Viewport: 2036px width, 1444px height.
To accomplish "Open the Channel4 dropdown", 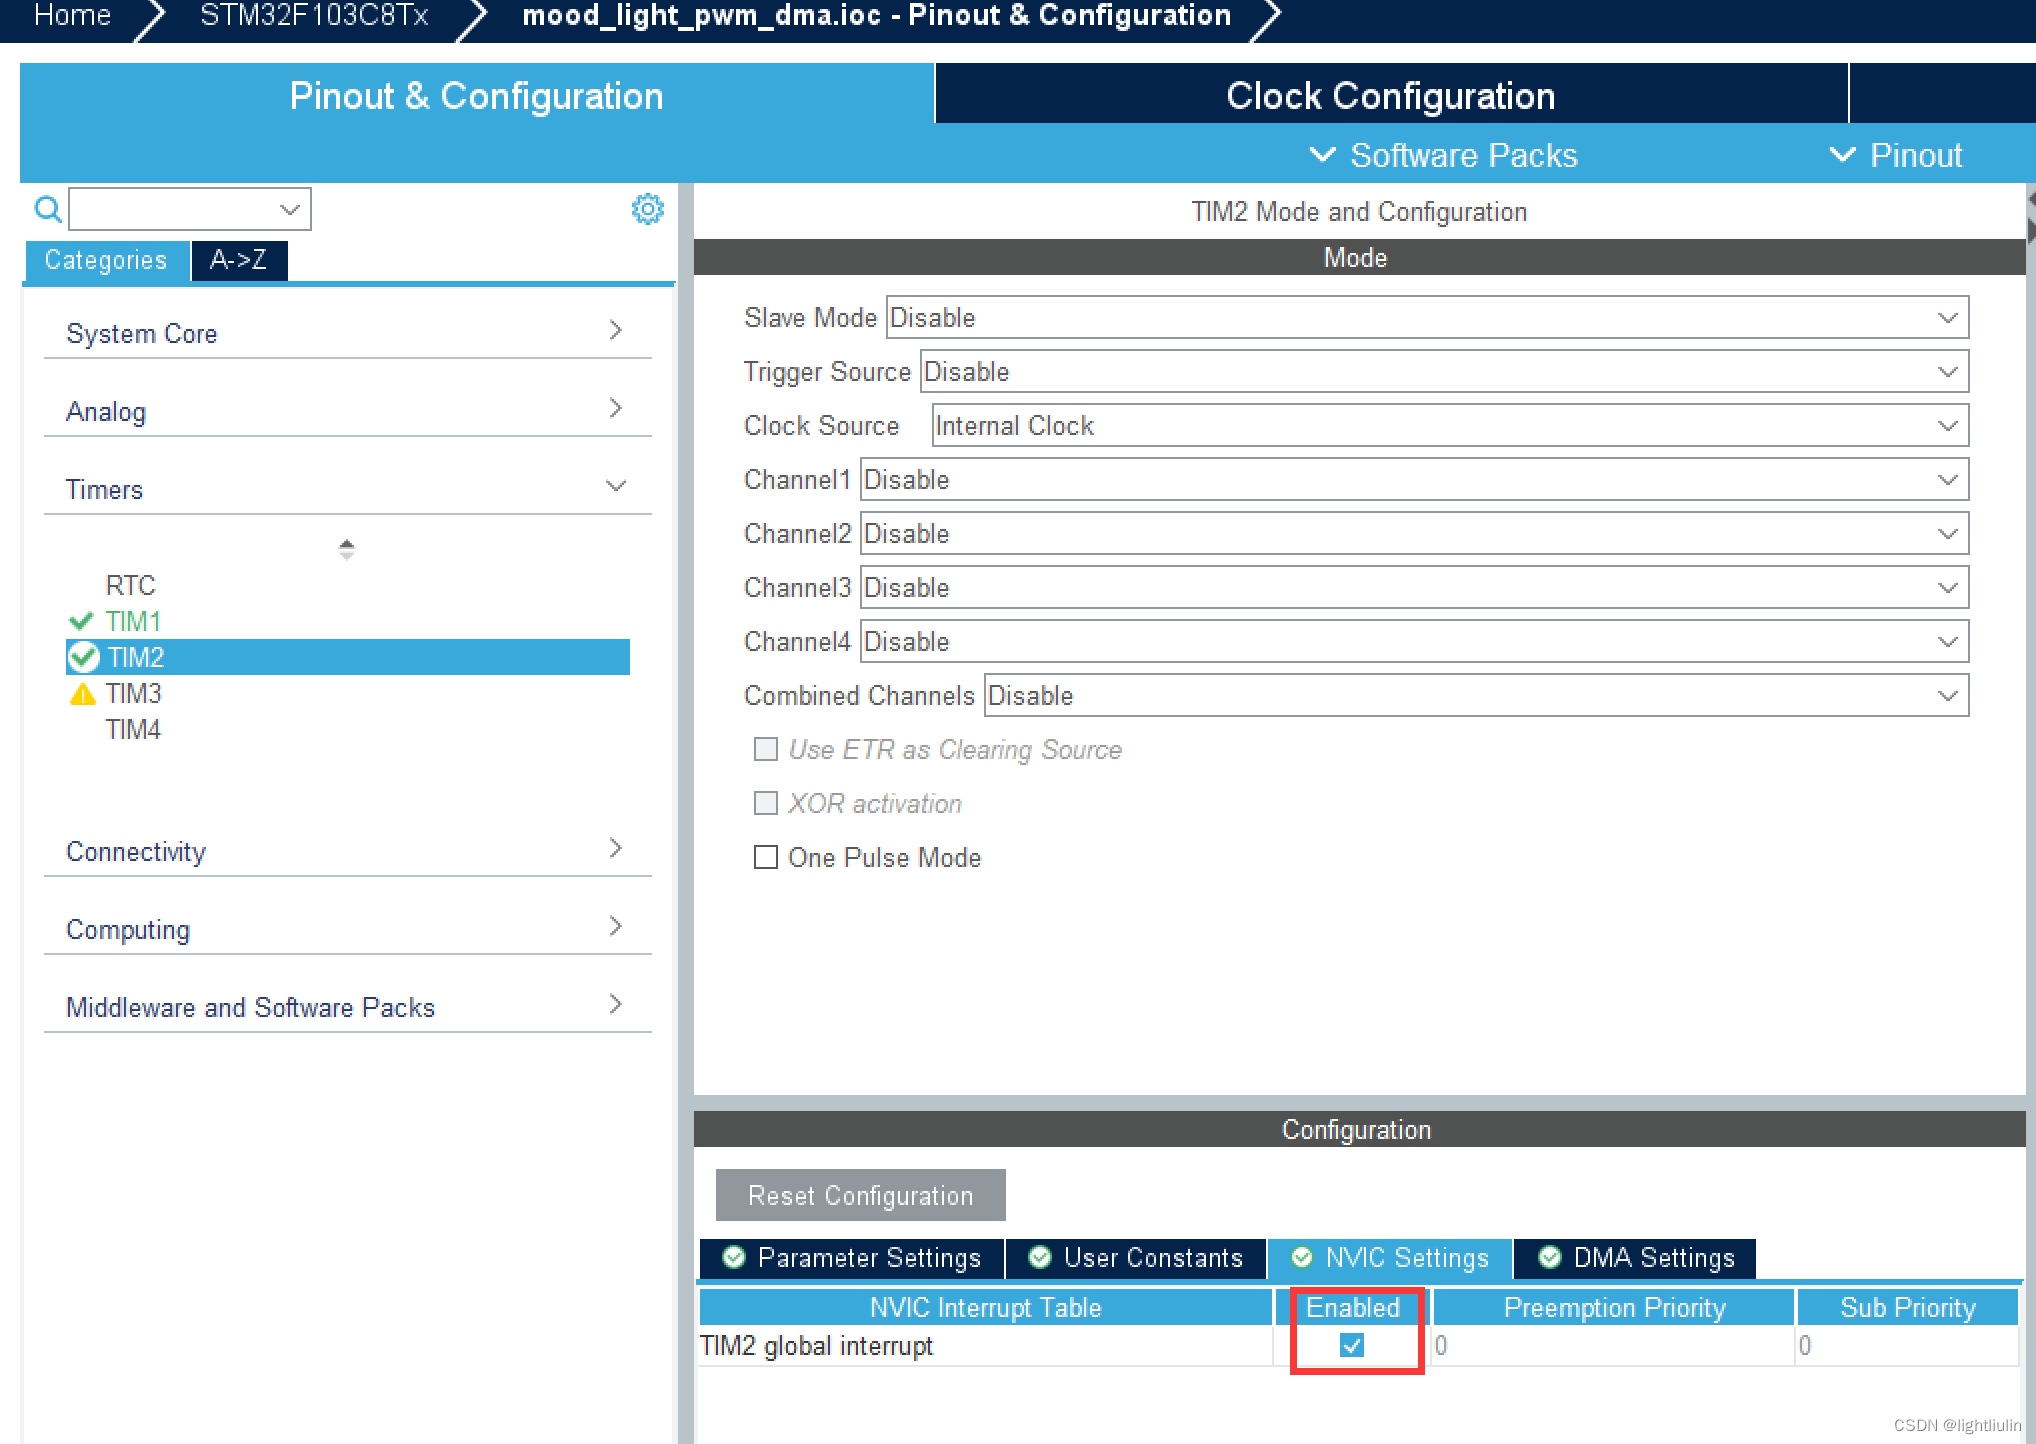I will [x=1414, y=641].
